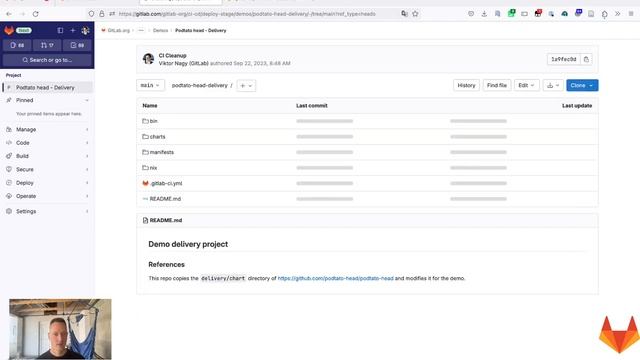
Task: Open the to-do list counter
Action: pos(77,45)
